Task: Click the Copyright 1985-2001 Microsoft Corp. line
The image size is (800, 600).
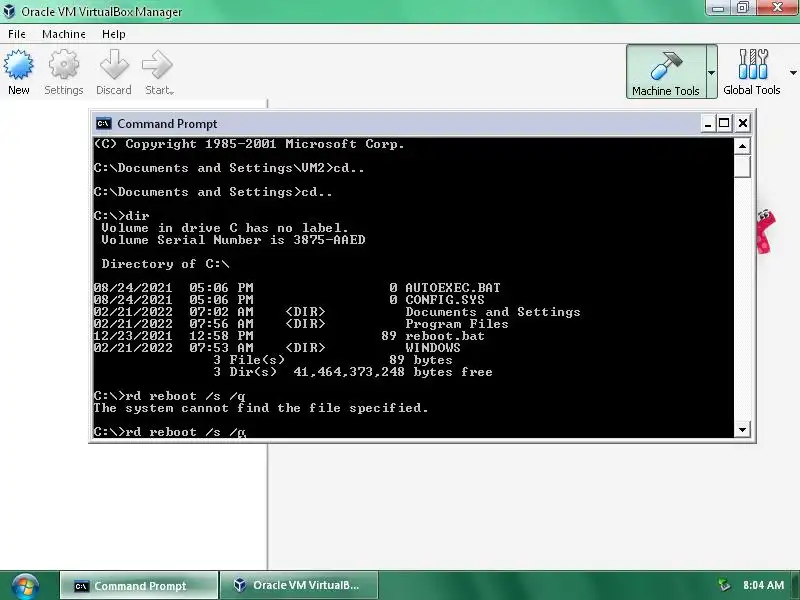Action: click(249, 144)
